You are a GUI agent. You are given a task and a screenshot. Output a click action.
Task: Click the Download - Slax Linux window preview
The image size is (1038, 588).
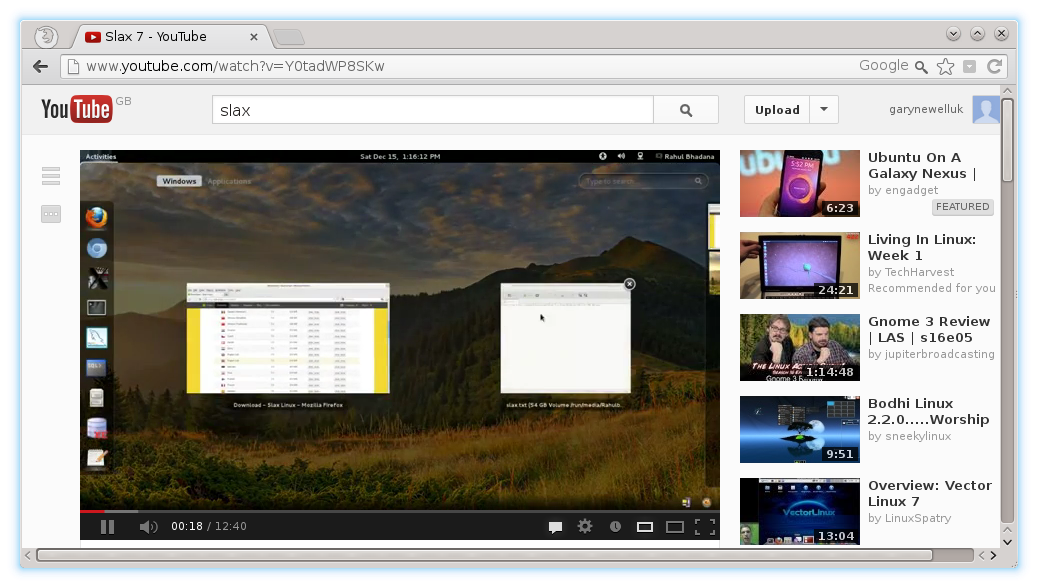tap(288, 338)
